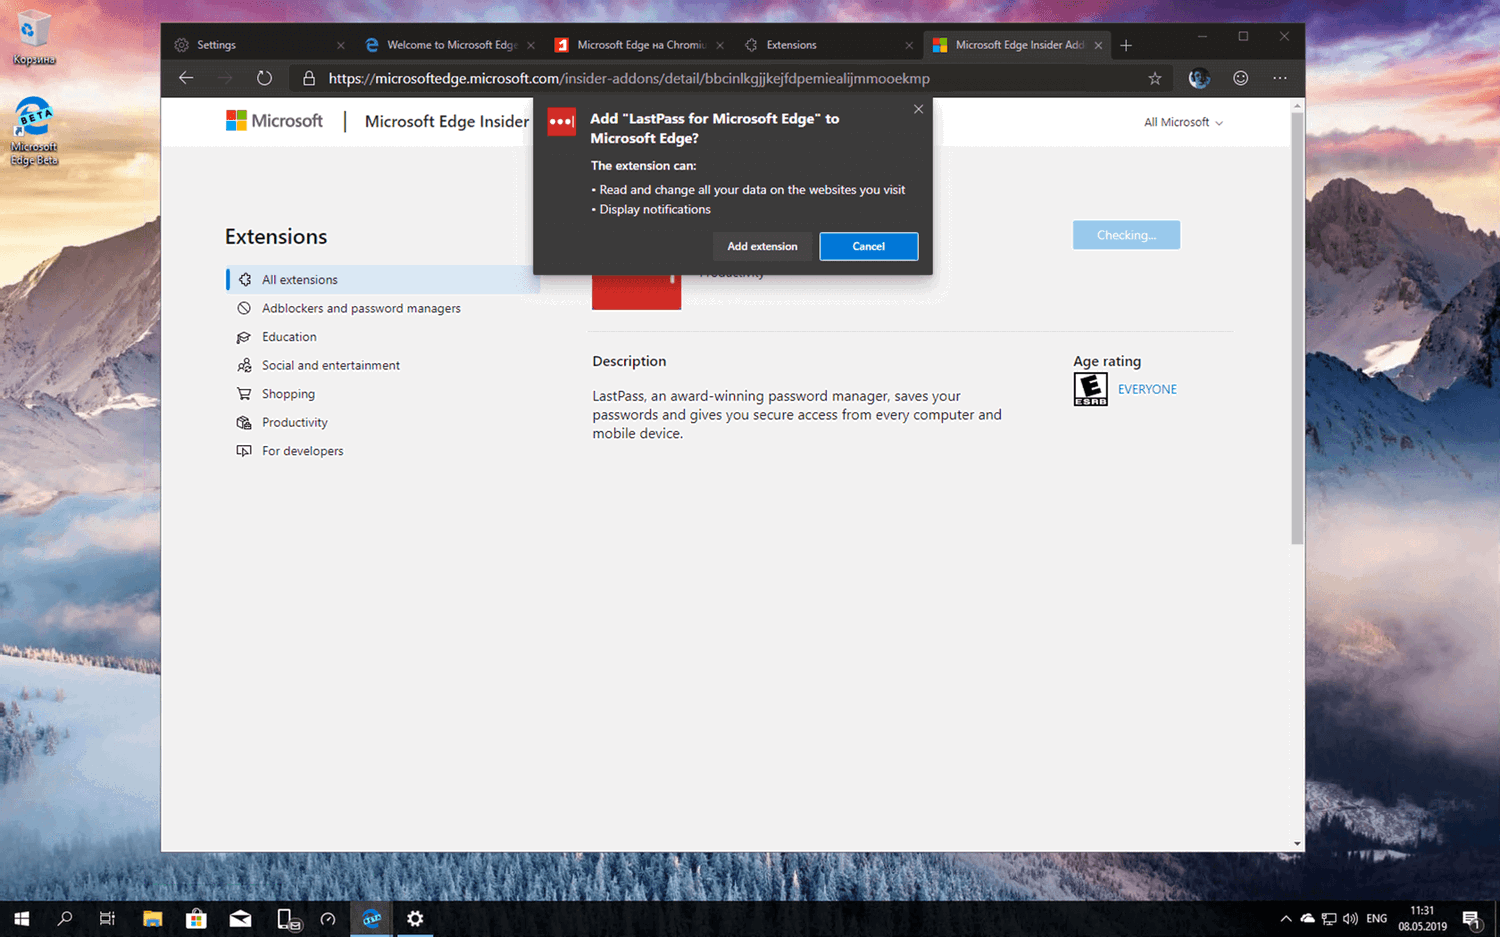Image resolution: width=1500 pixels, height=937 pixels.
Task: Click the Checking... button
Action: pyautogui.click(x=1126, y=235)
